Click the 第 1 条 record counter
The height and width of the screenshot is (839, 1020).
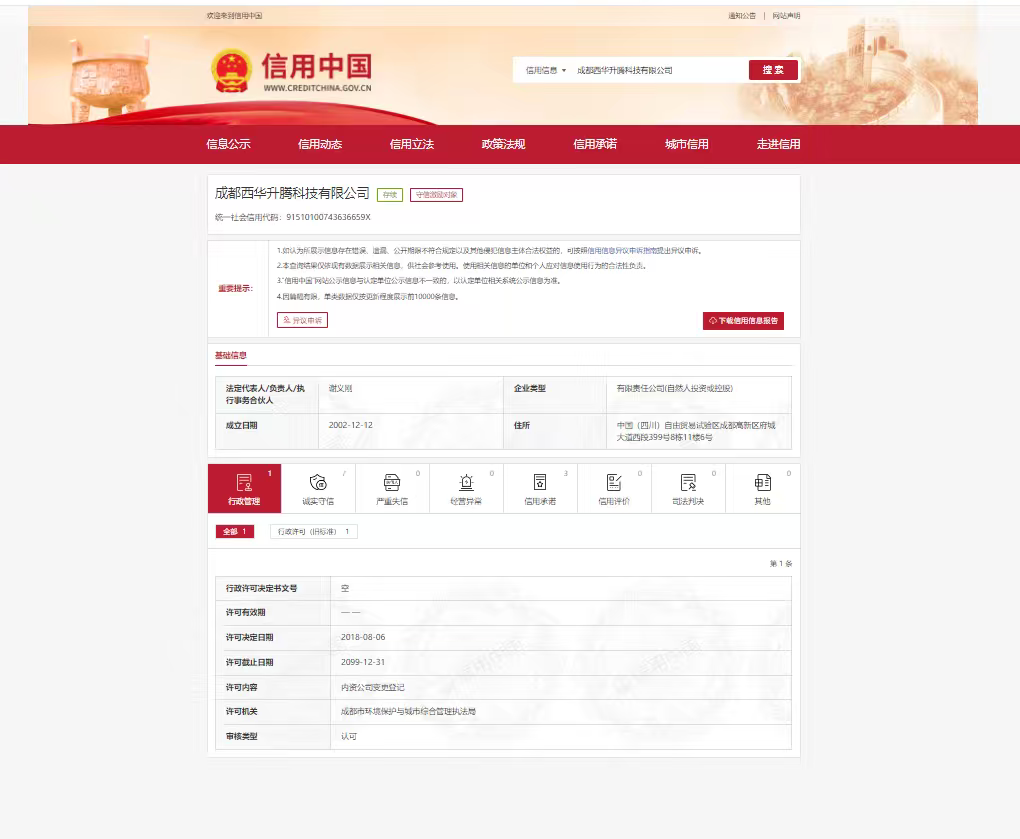[x=781, y=563]
